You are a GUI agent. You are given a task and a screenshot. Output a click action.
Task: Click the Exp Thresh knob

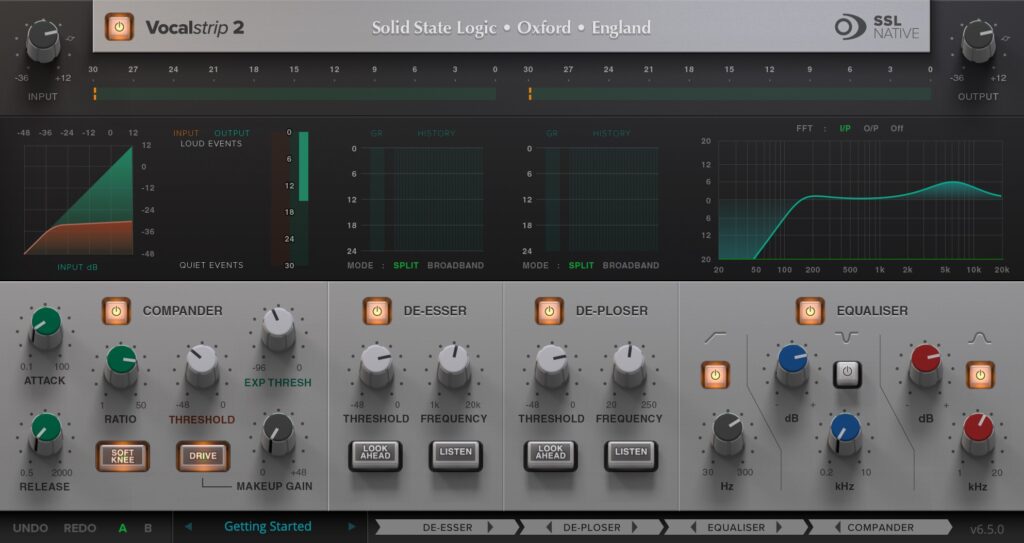coord(278,327)
